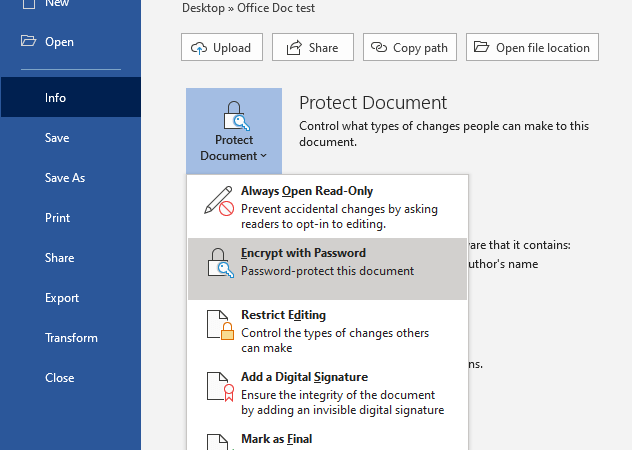Click 'Password-protect this document' description
The image size is (632, 450).
point(327,271)
